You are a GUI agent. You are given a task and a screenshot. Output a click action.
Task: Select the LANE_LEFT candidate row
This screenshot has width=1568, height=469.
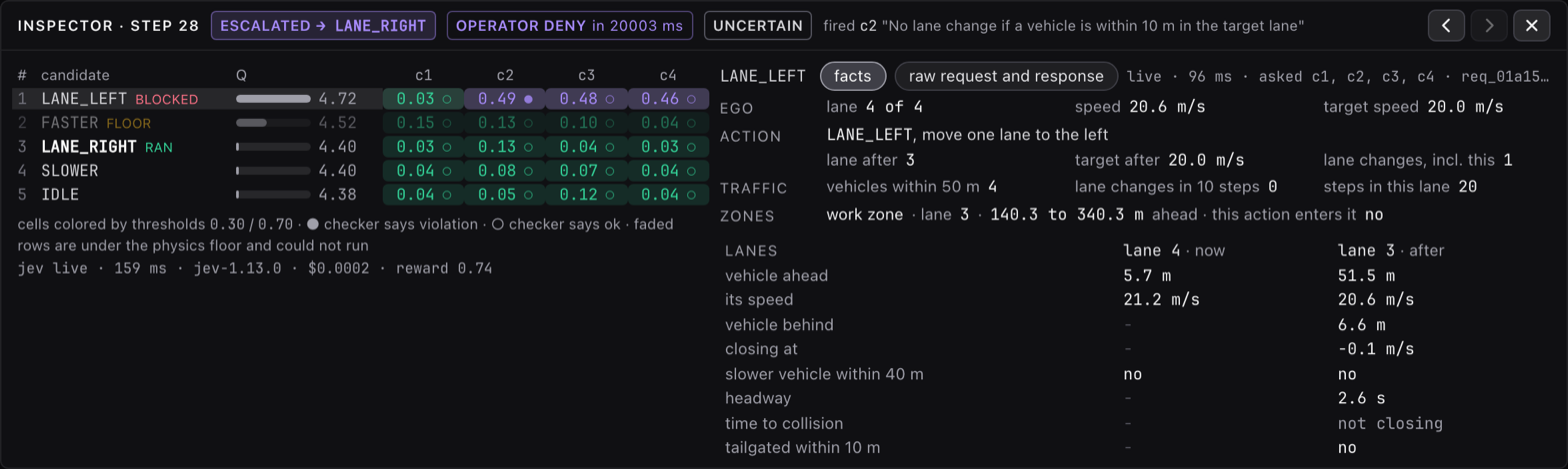pos(361,99)
